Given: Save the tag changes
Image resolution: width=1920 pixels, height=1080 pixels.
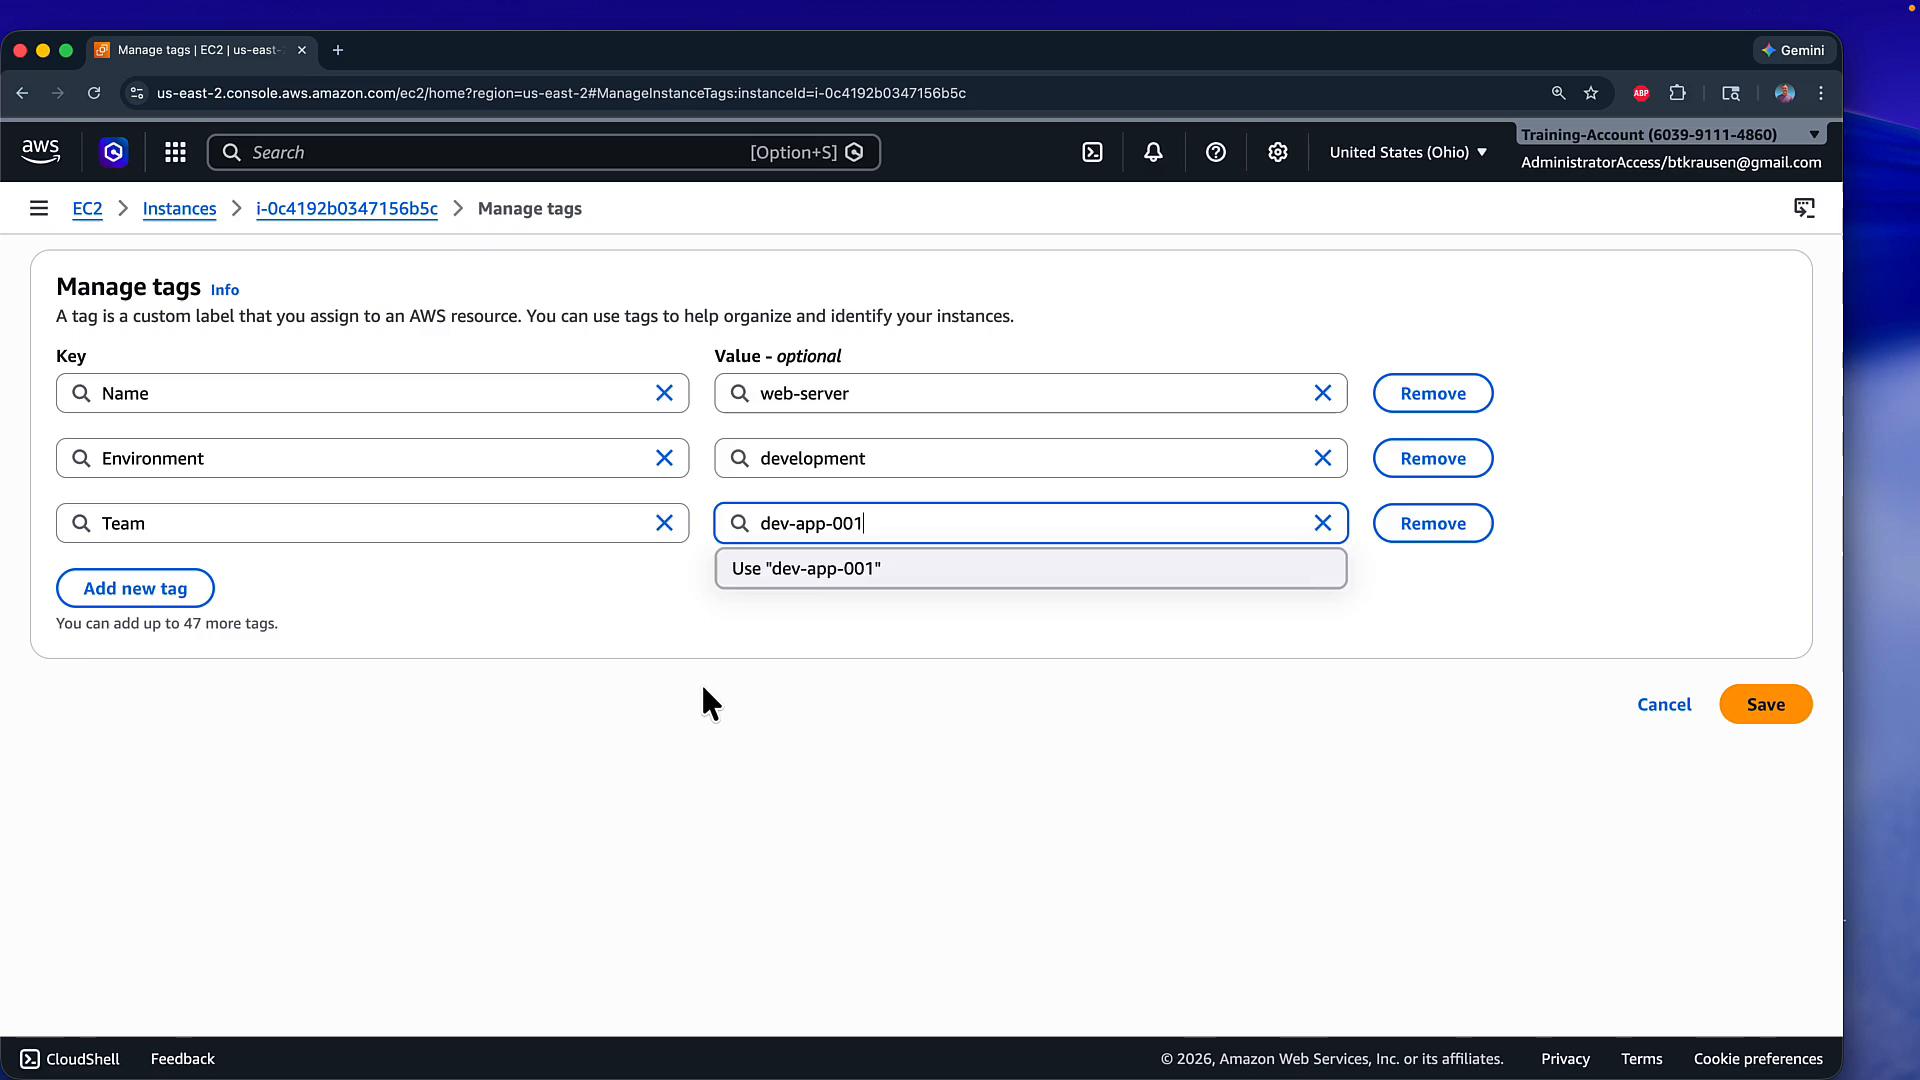Looking at the screenshot, I should coord(1766,704).
